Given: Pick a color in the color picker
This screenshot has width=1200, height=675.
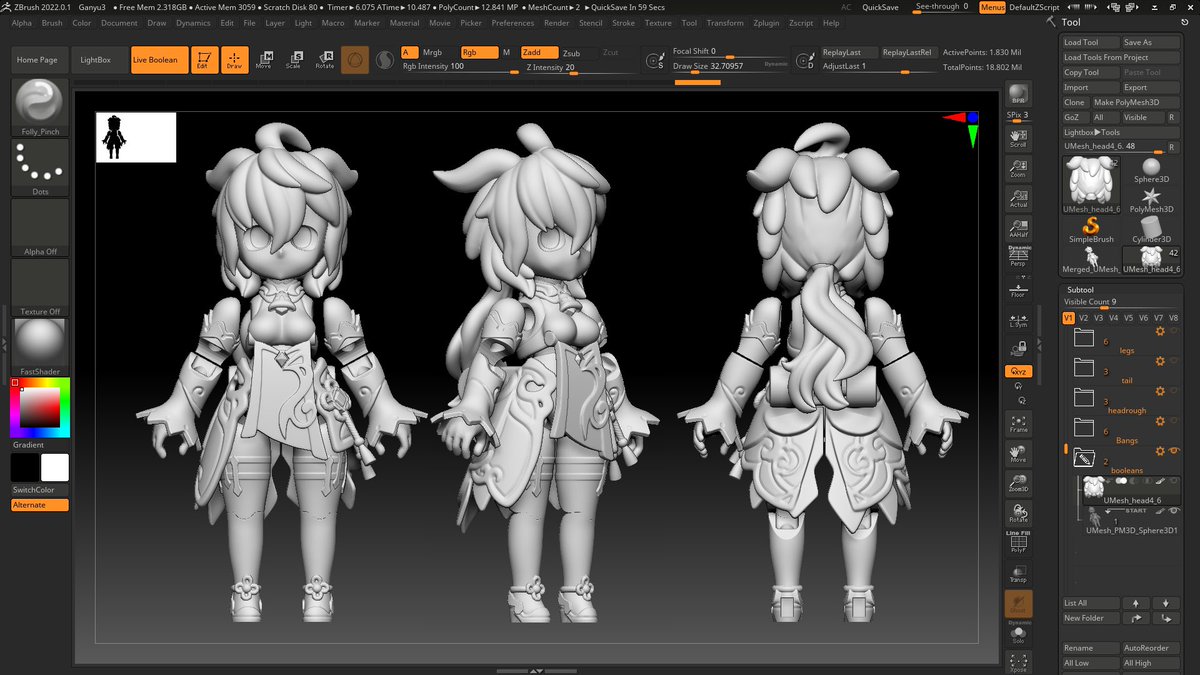Looking at the screenshot, I should point(40,408).
